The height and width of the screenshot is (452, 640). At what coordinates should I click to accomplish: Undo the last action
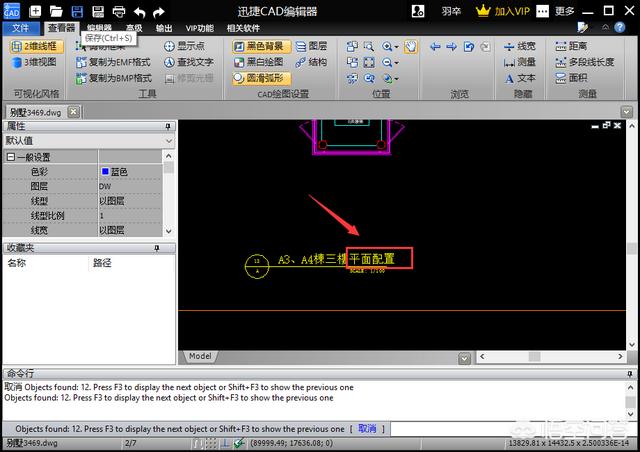[140, 12]
